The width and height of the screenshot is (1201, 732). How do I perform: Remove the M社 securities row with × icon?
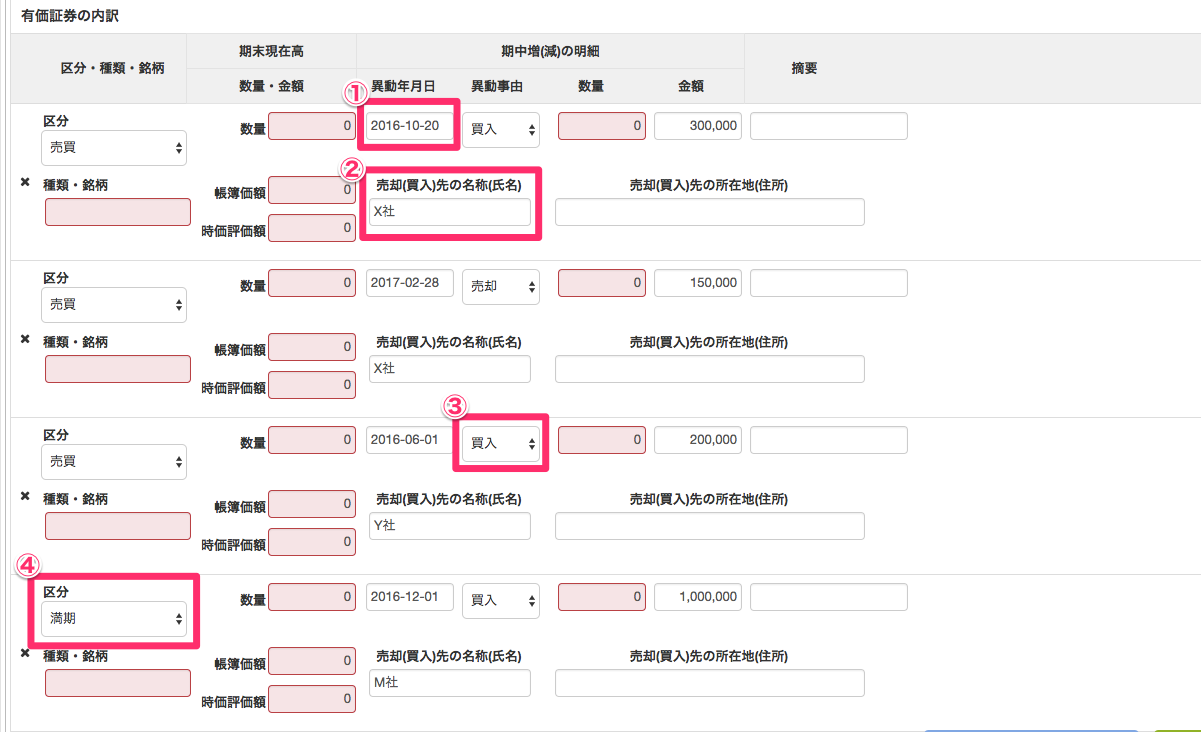click(25, 653)
